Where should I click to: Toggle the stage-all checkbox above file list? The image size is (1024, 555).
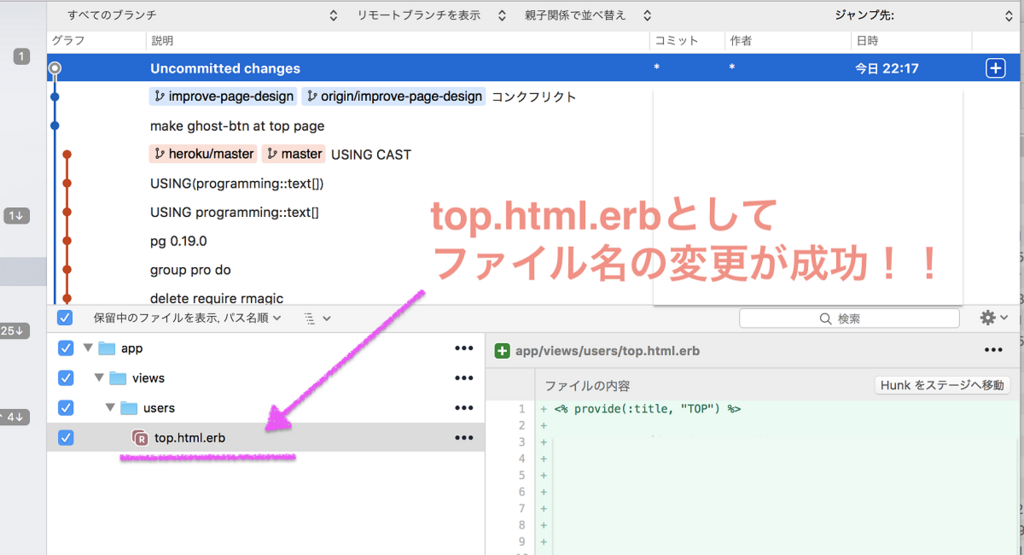[x=65, y=318]
